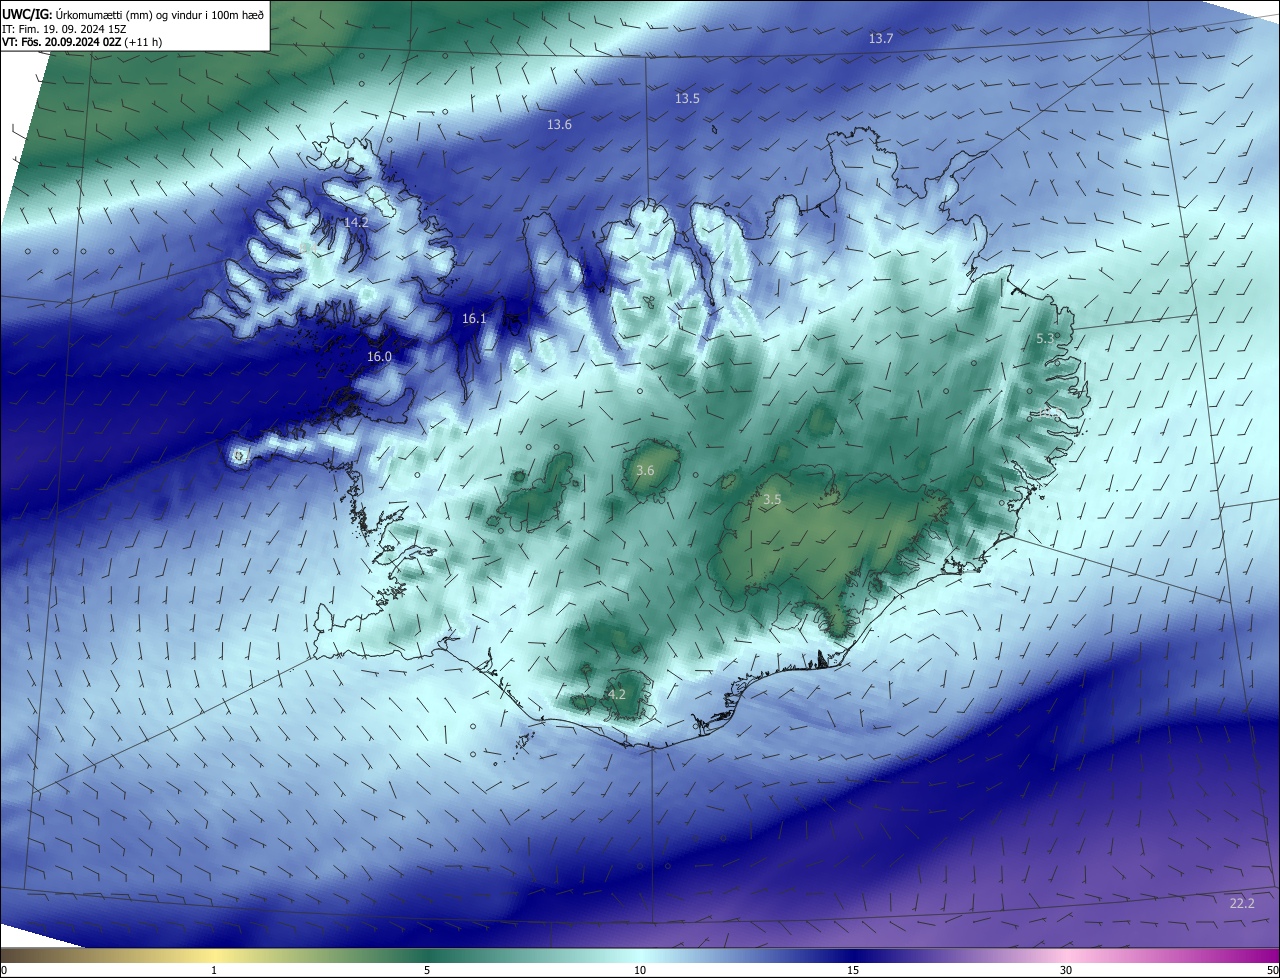Click the 'VT: Fös. 20.09.2024 02Z' valid time line
Viewport: 1280px width, 978px height.
coord(82,42)
